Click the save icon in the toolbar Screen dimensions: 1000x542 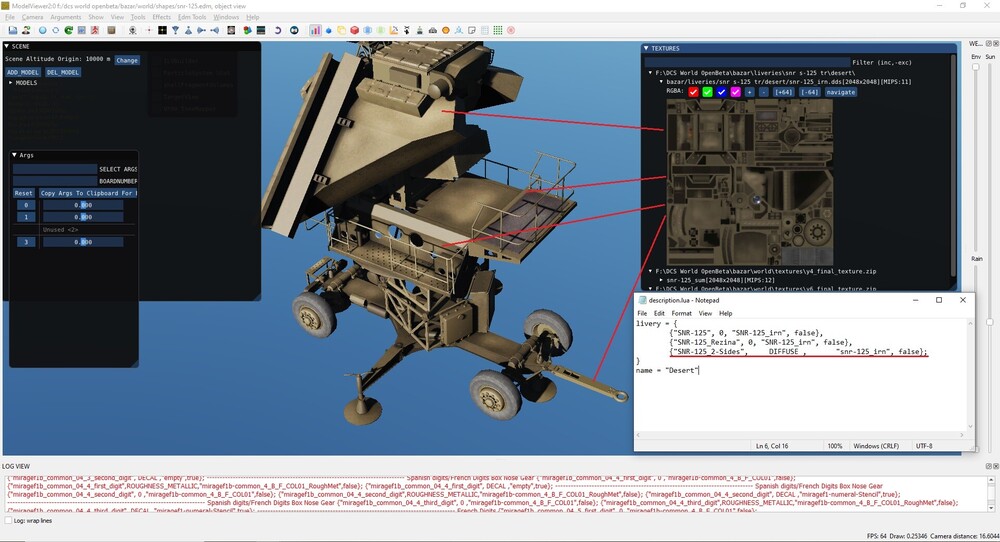click(x=13, y=30)
